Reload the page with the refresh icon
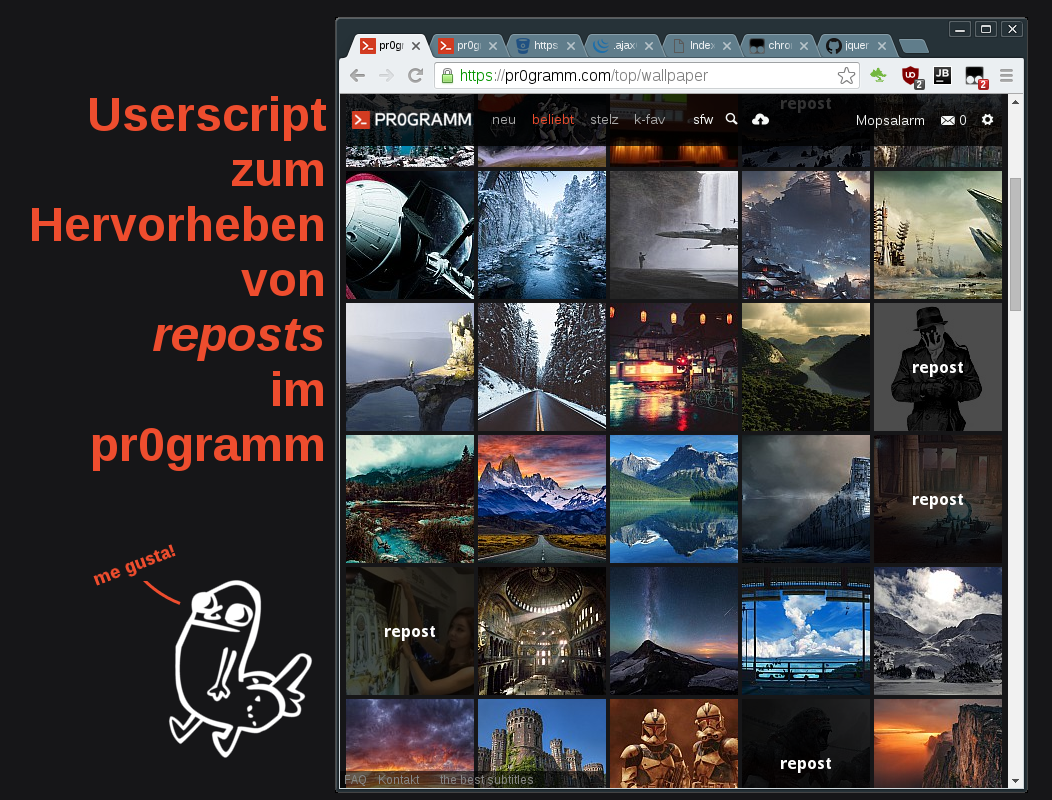The width and height of the screenshot is (1052, 800). [x=416, y=76]
